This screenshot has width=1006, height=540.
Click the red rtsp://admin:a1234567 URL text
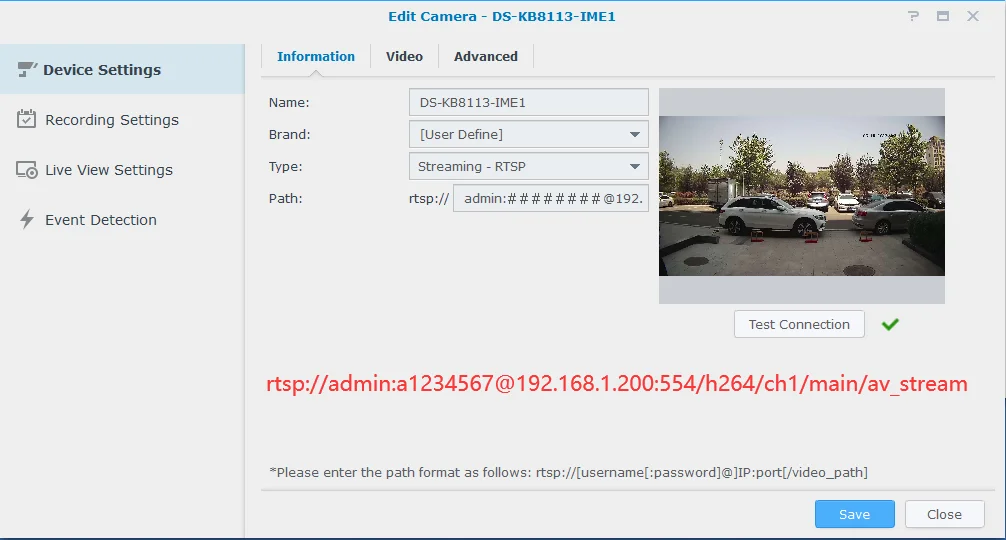(x=617, y=384)
